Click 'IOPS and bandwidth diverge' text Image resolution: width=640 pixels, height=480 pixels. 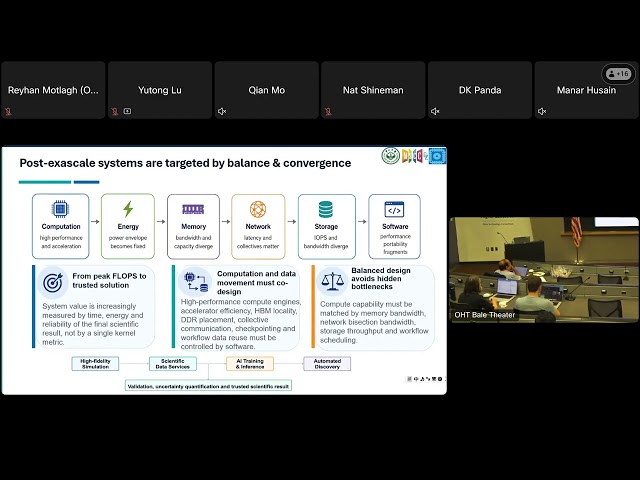point(326,242)
